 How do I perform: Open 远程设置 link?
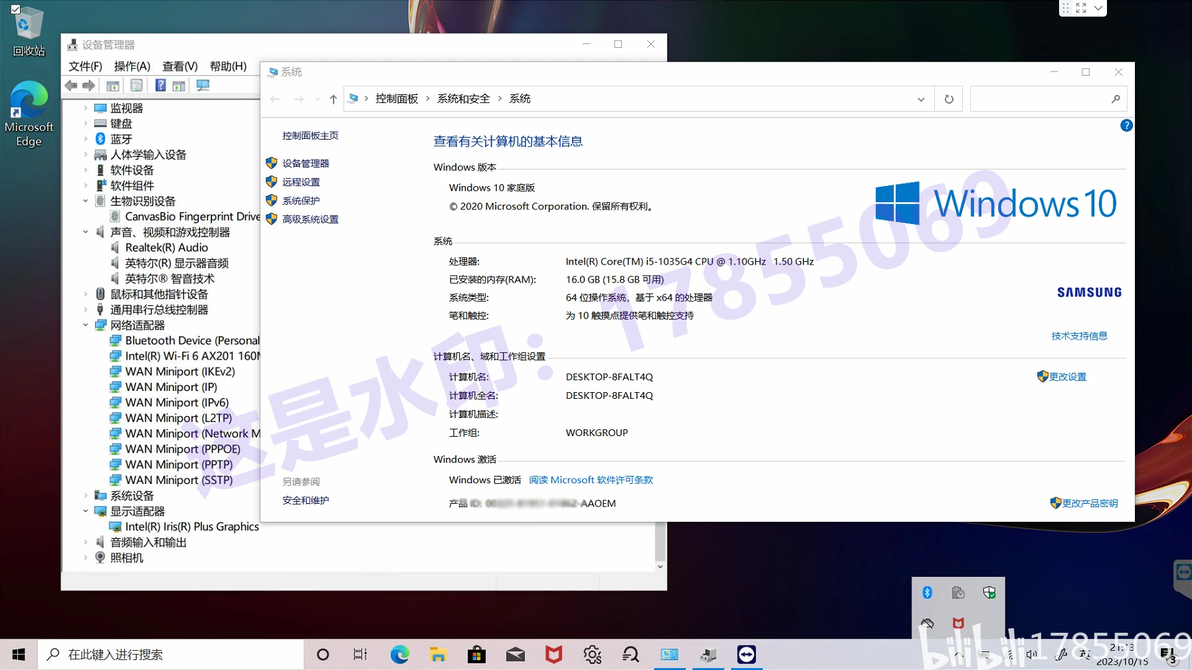click(x=301, y=182)
